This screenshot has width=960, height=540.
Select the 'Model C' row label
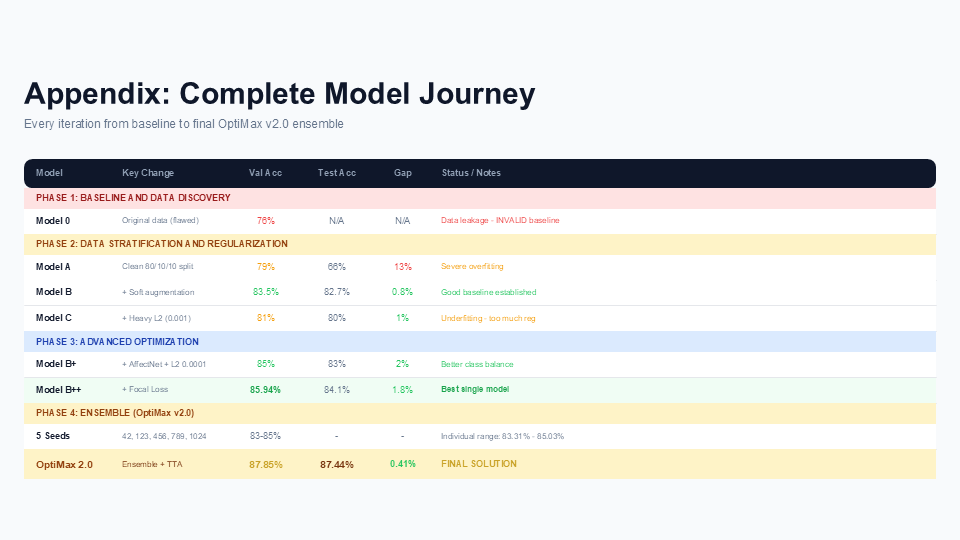53,318
